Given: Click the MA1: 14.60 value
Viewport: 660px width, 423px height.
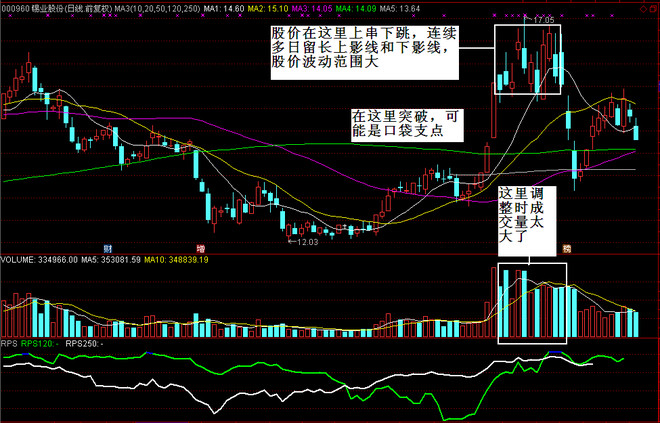Looking at the screenshot, I should pyautogui.click(x=224, y=8).
